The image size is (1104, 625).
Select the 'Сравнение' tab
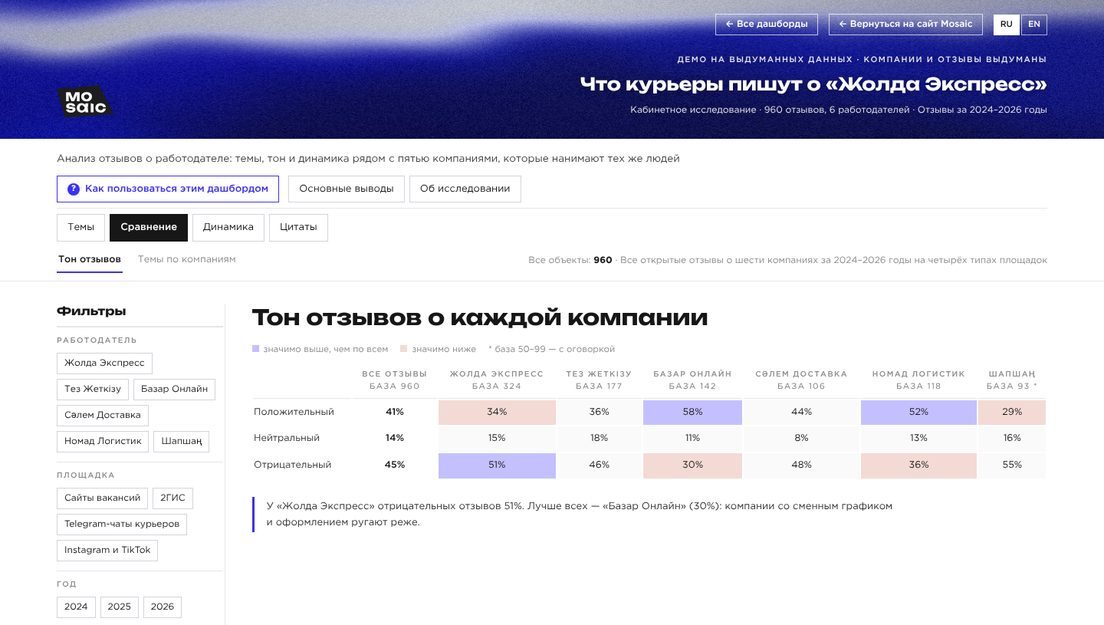149,227
